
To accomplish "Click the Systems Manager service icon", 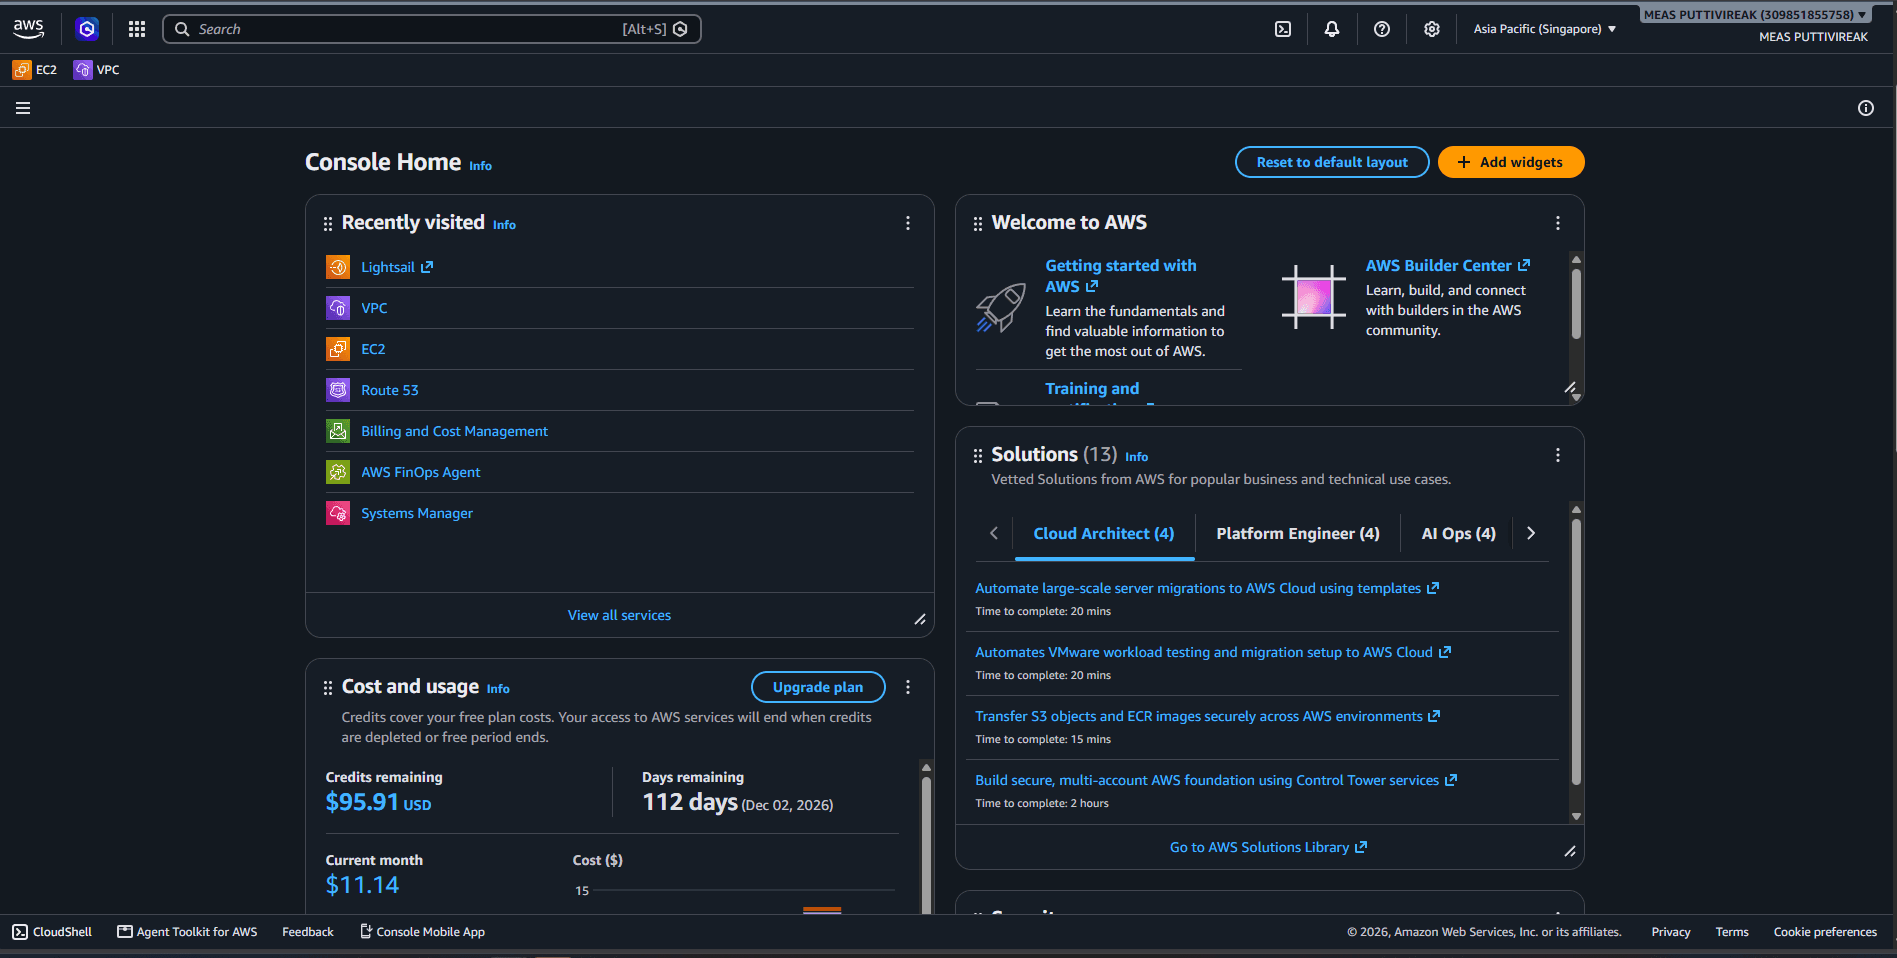I will click(x=338, y=513).
